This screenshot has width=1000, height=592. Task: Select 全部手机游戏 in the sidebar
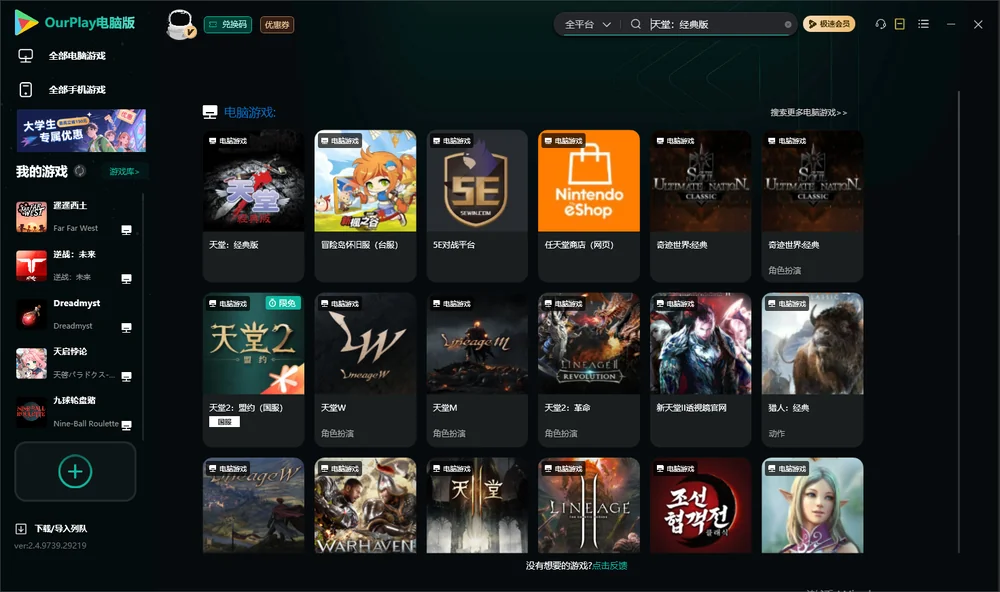pyautogui.click(x=62, y=89)
